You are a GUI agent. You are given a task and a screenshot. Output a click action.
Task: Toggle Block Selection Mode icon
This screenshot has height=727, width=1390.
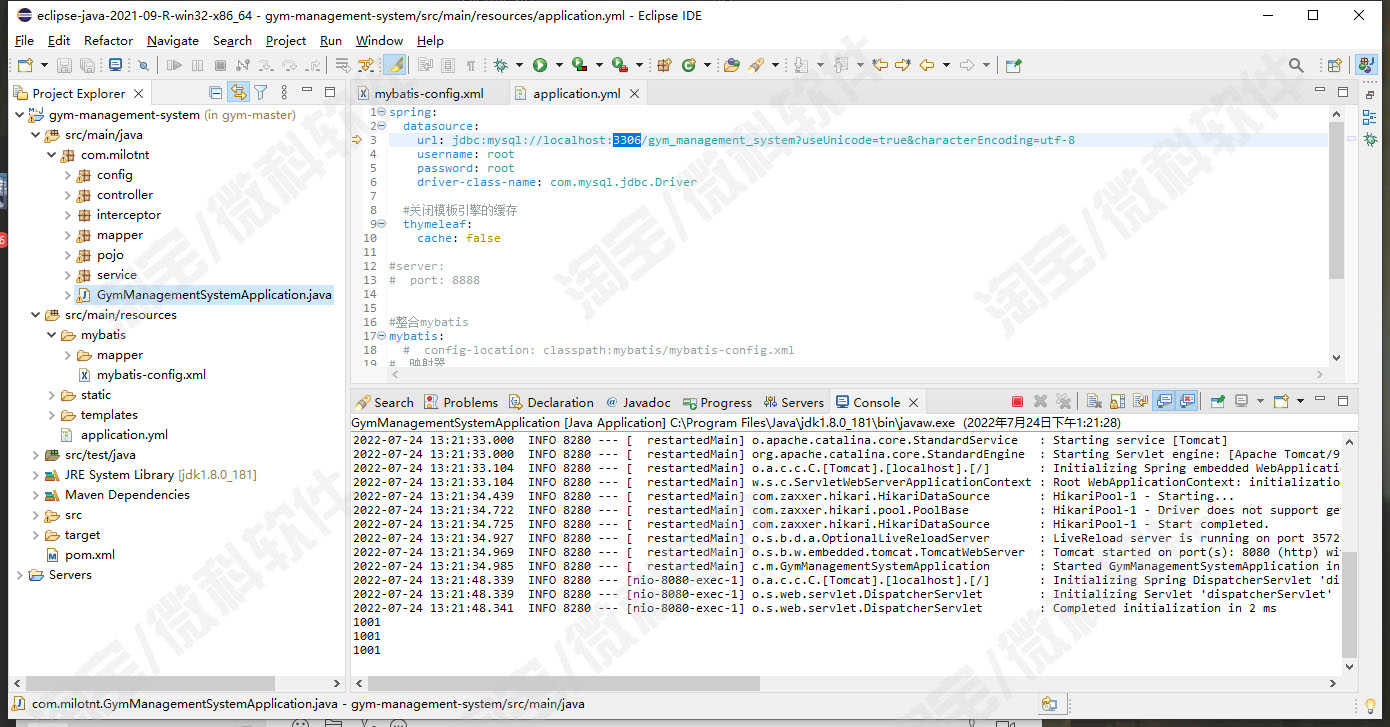(448, 65)
